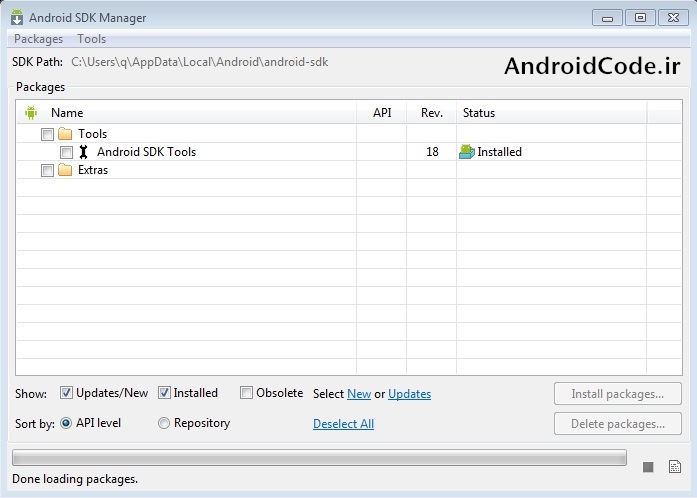Image resolution: width=697 pixels, height=498 pixels.
Task: Click the Installed status icon in Status column
Action: pos(466,152)
